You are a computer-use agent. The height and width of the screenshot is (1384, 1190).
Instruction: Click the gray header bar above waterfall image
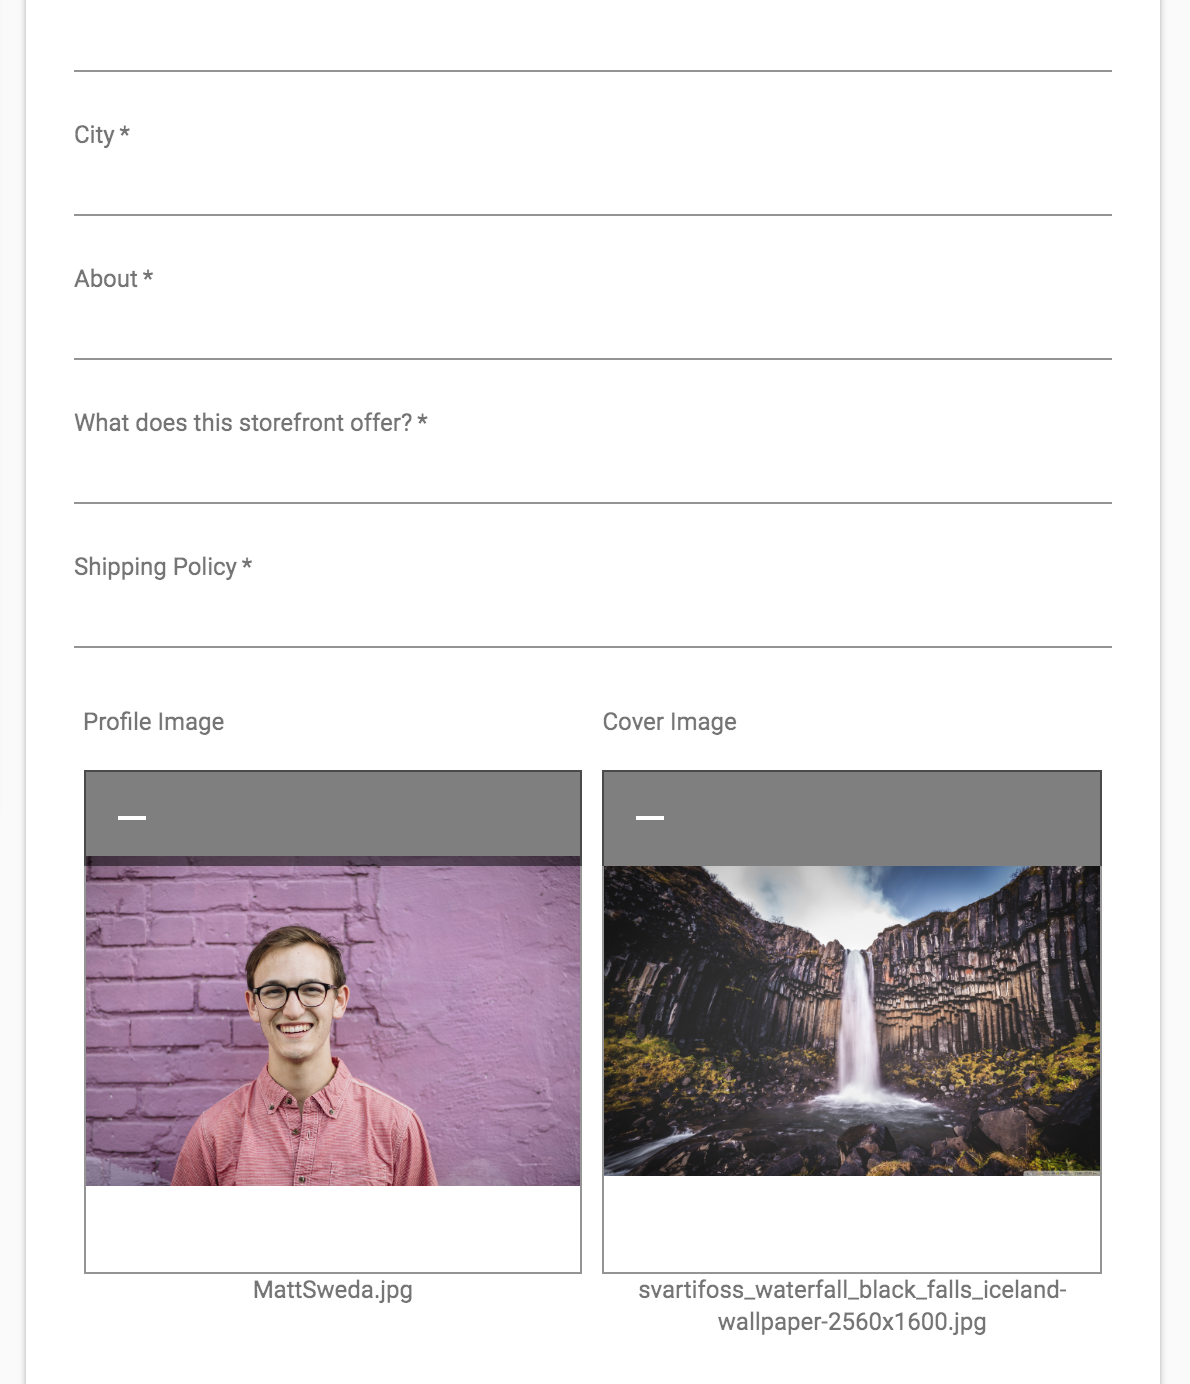(852, 819)
